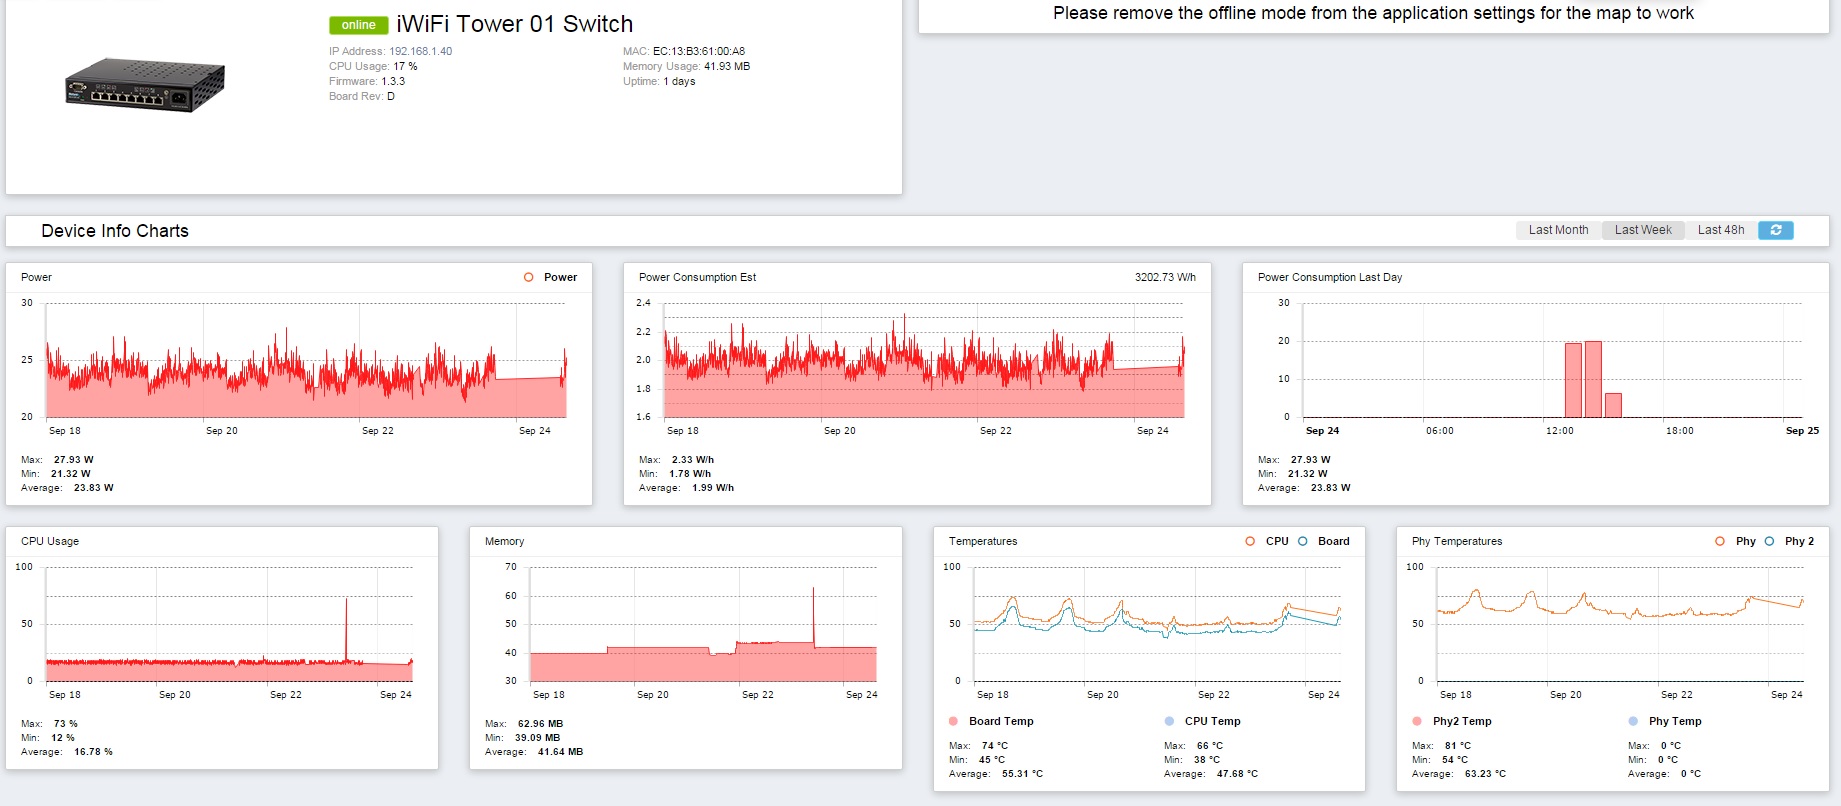
Task: Click the green online status badge
Action: point(358,25)
